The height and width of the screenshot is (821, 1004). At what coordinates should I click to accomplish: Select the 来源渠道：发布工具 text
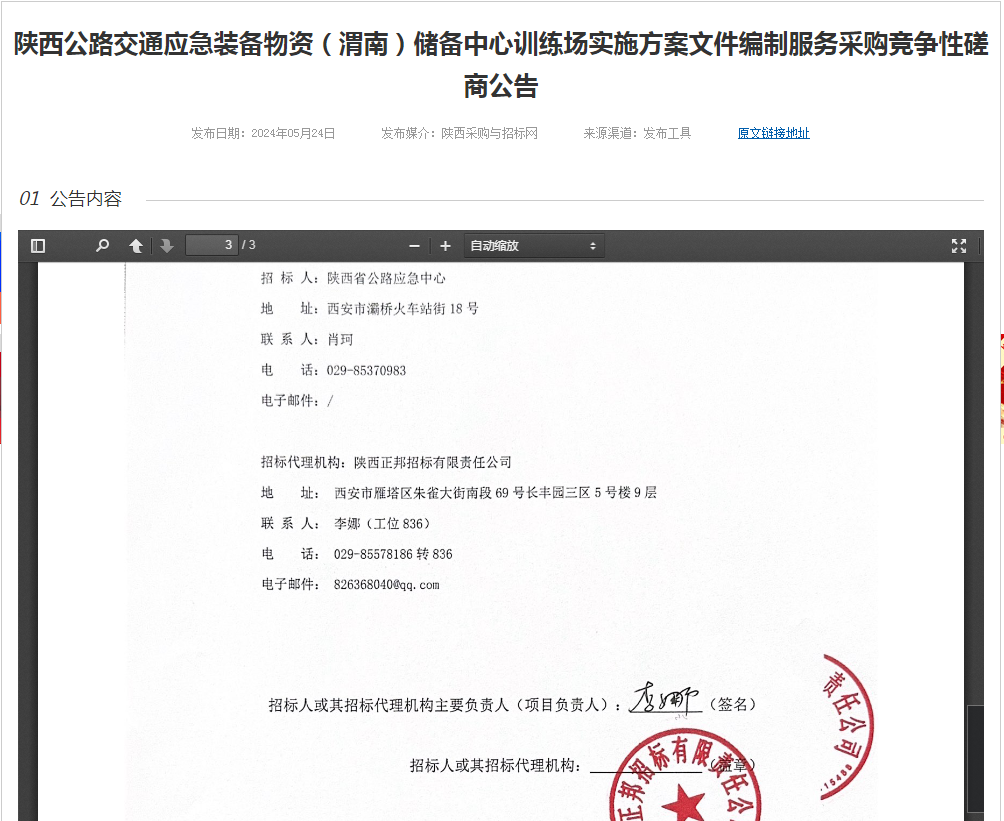(x=637, y=133)
